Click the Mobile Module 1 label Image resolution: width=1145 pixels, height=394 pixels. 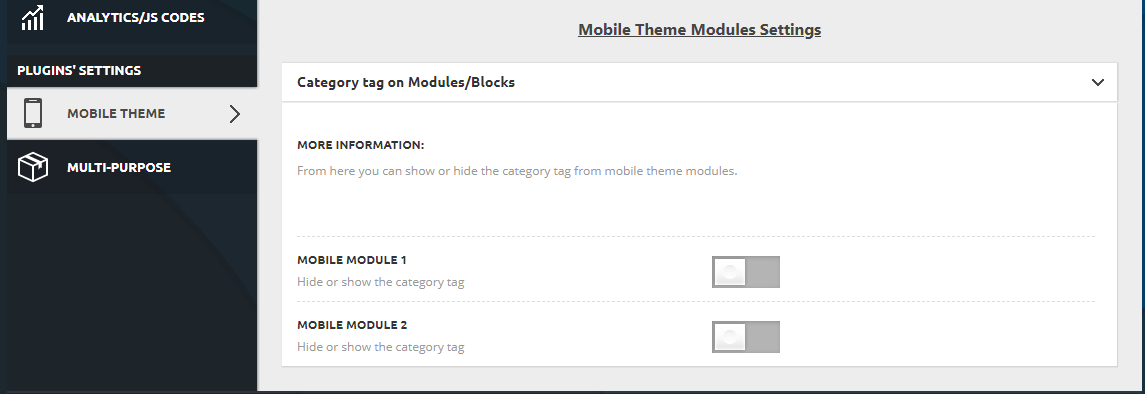click(x=352, y=260)
